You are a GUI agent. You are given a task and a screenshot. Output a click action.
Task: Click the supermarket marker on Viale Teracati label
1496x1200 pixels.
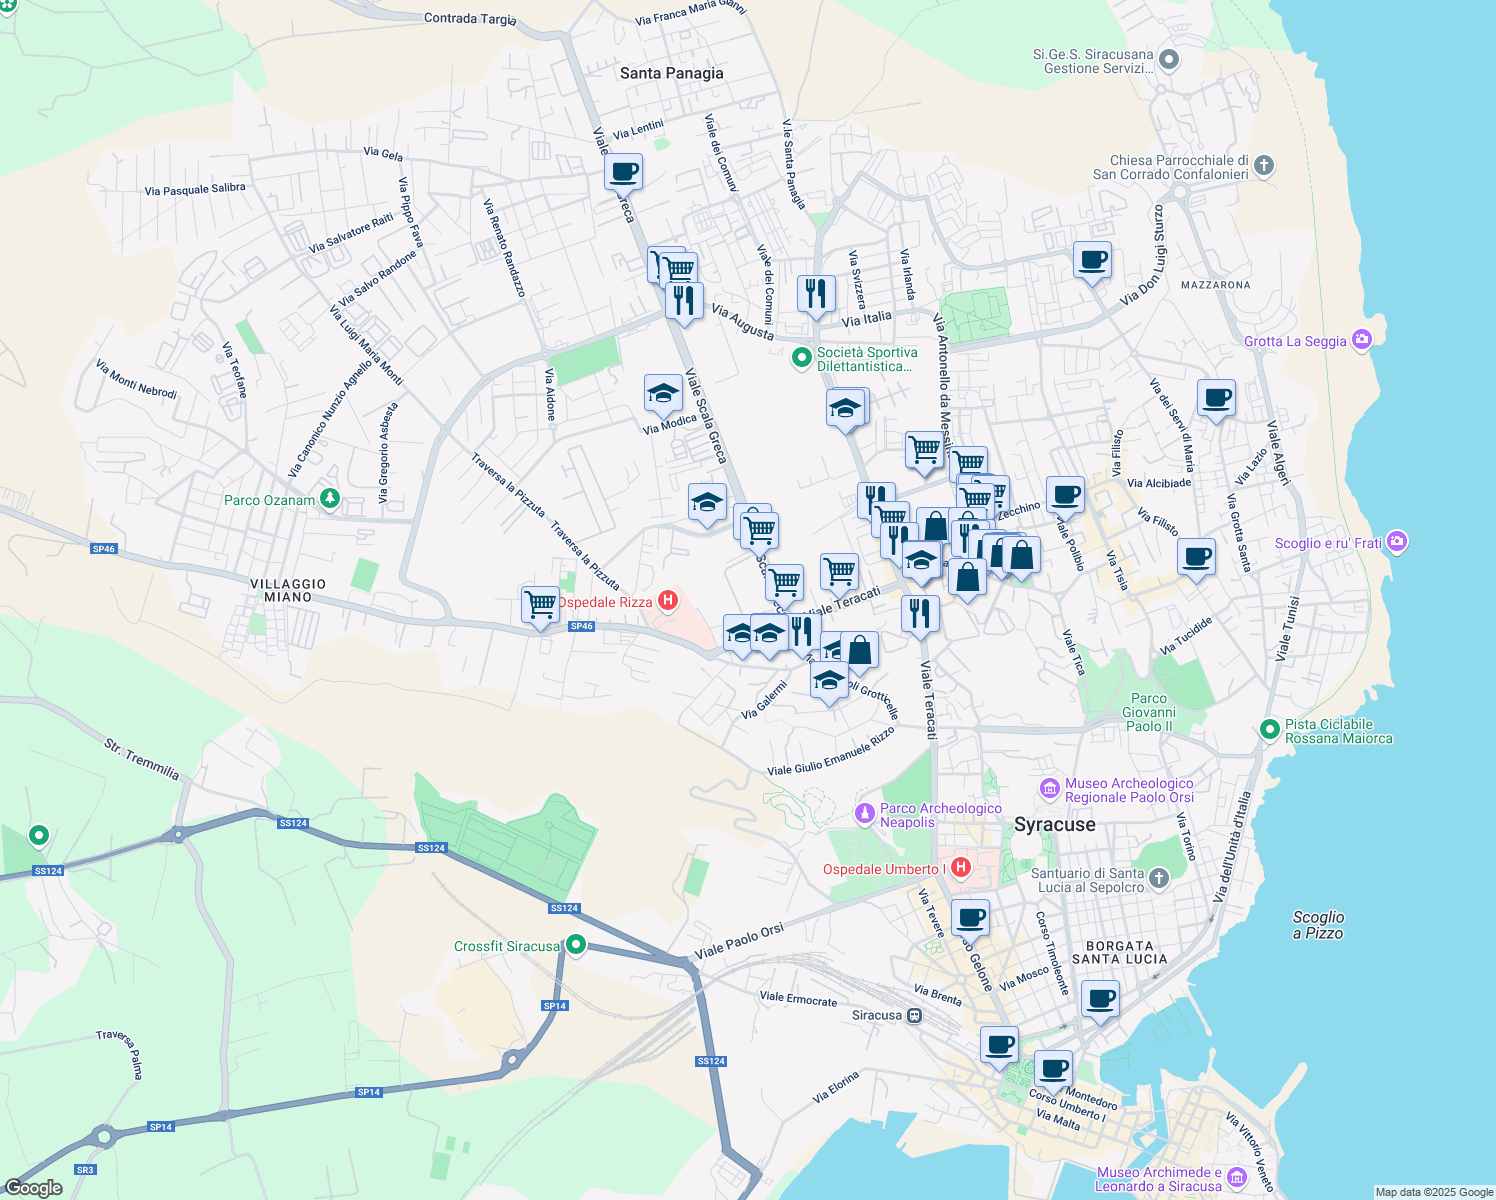(x=839, y=573)
